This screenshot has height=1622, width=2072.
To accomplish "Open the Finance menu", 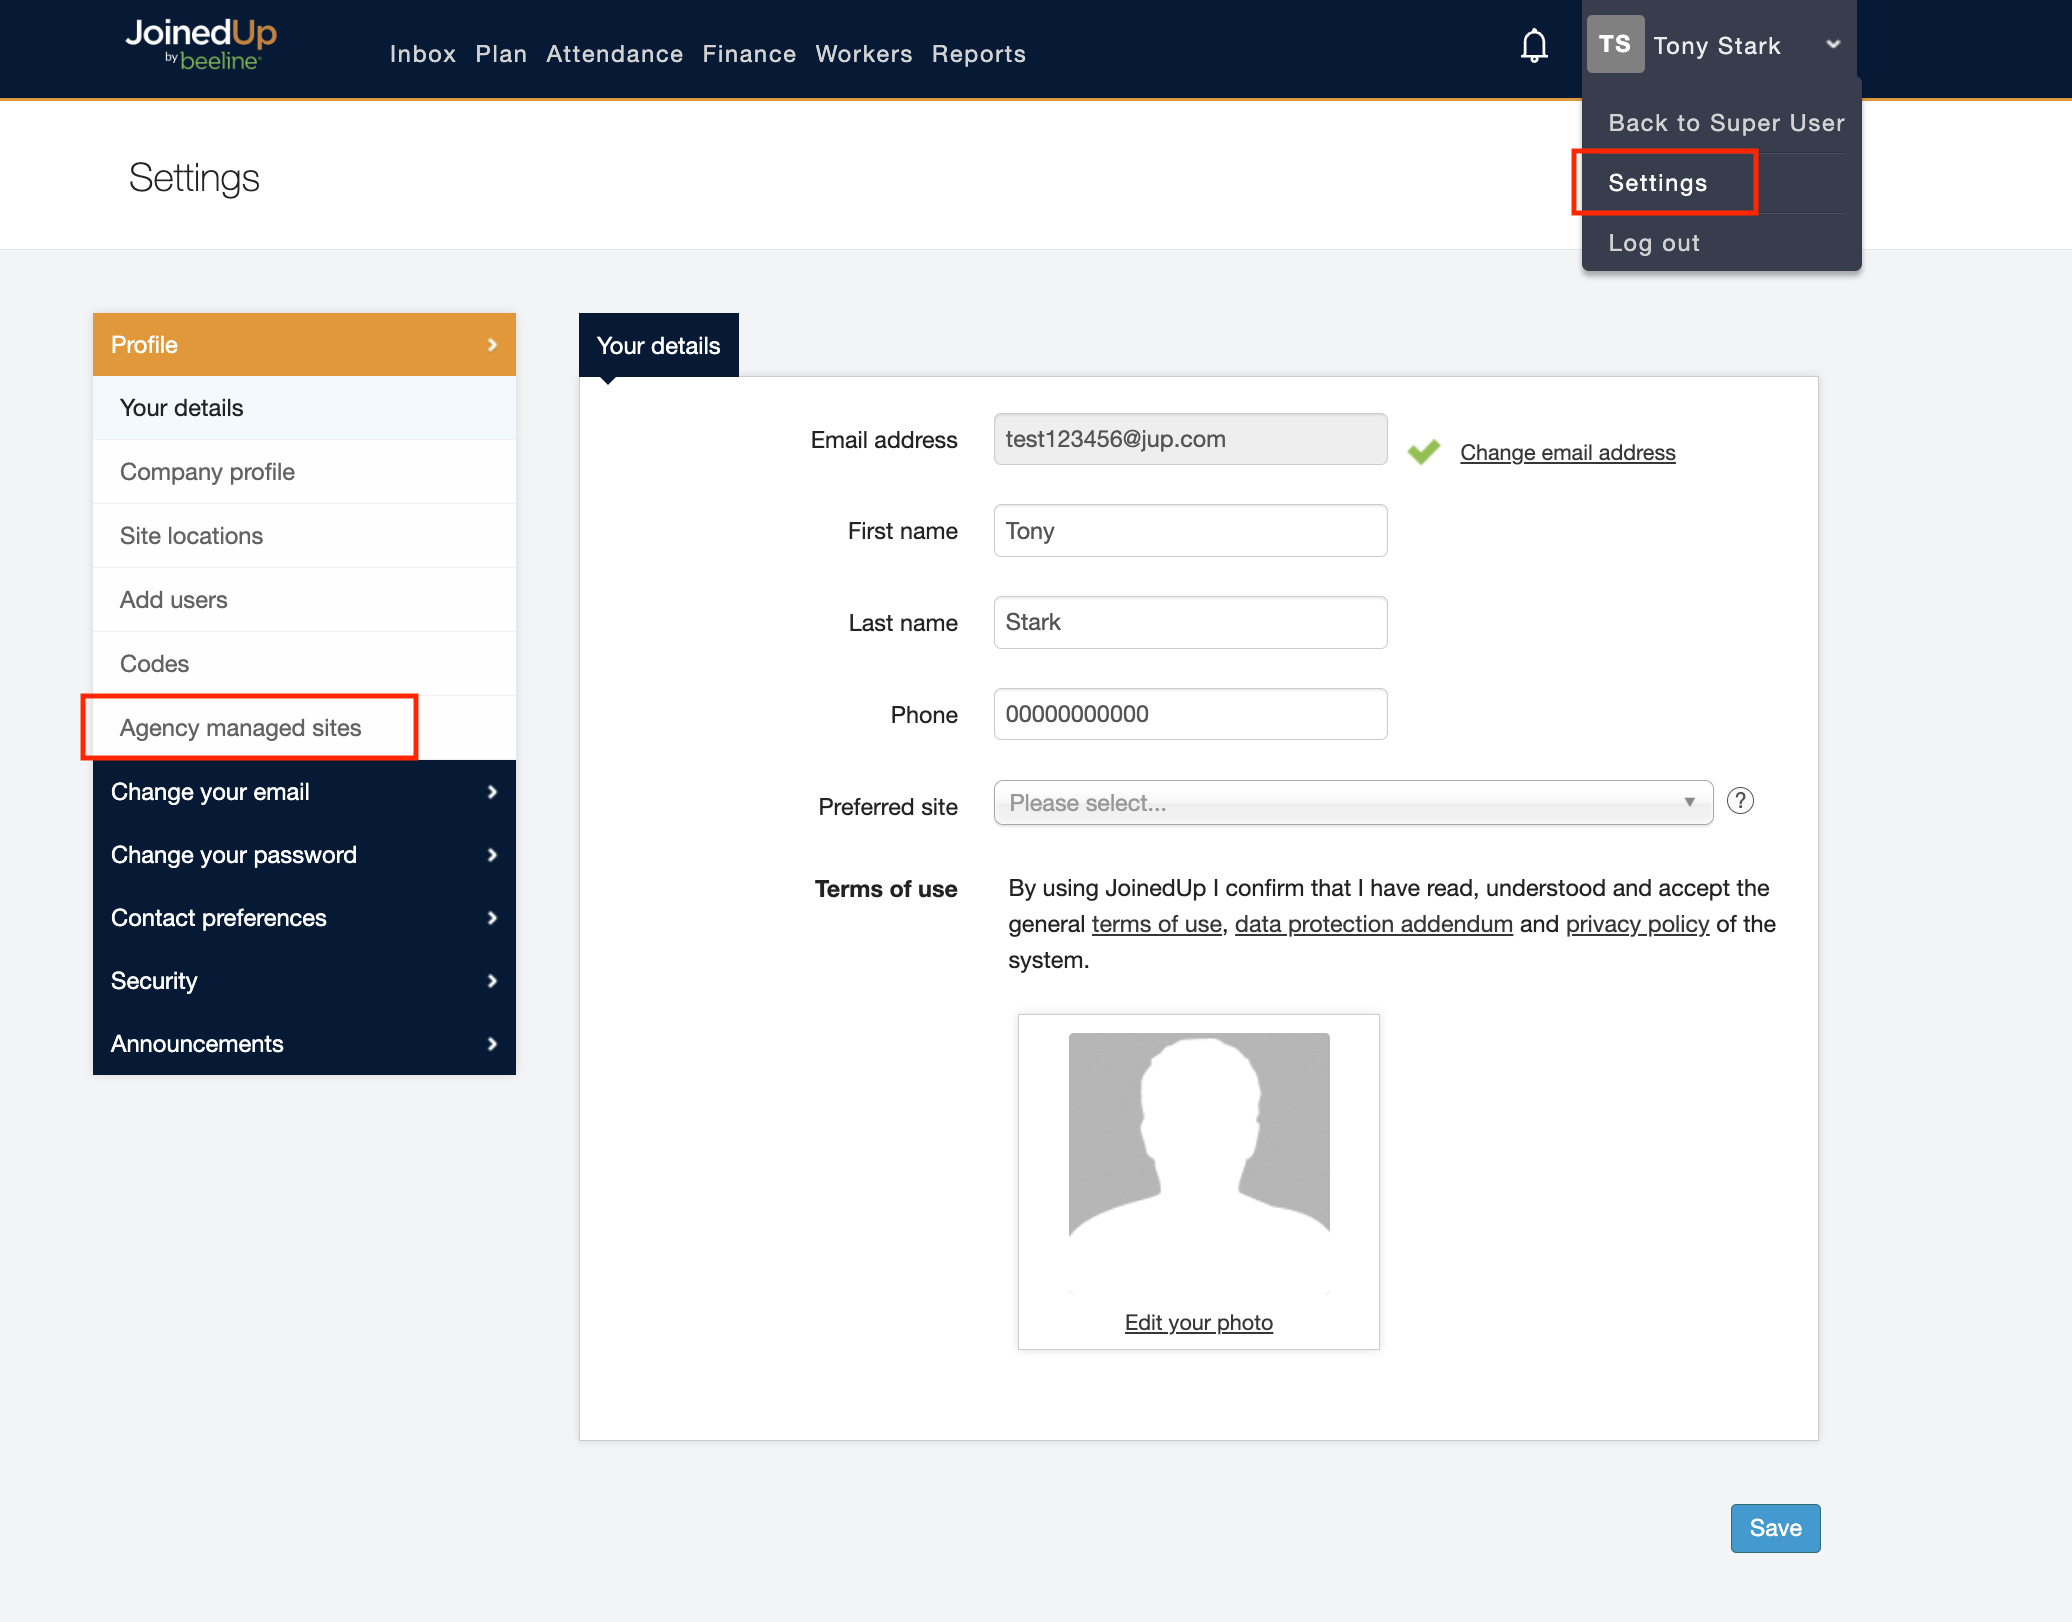I will [749, 54].
